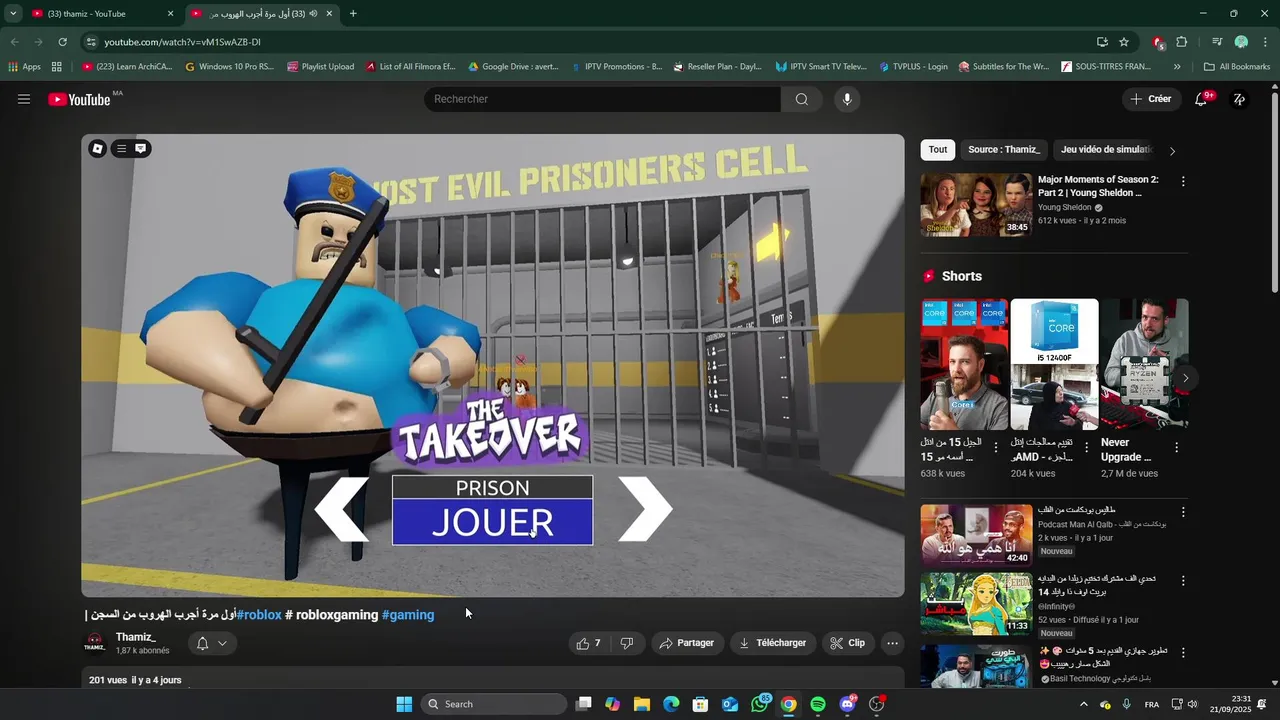
Task: Open the Shorts section heading
Action: tap(962, 276)
